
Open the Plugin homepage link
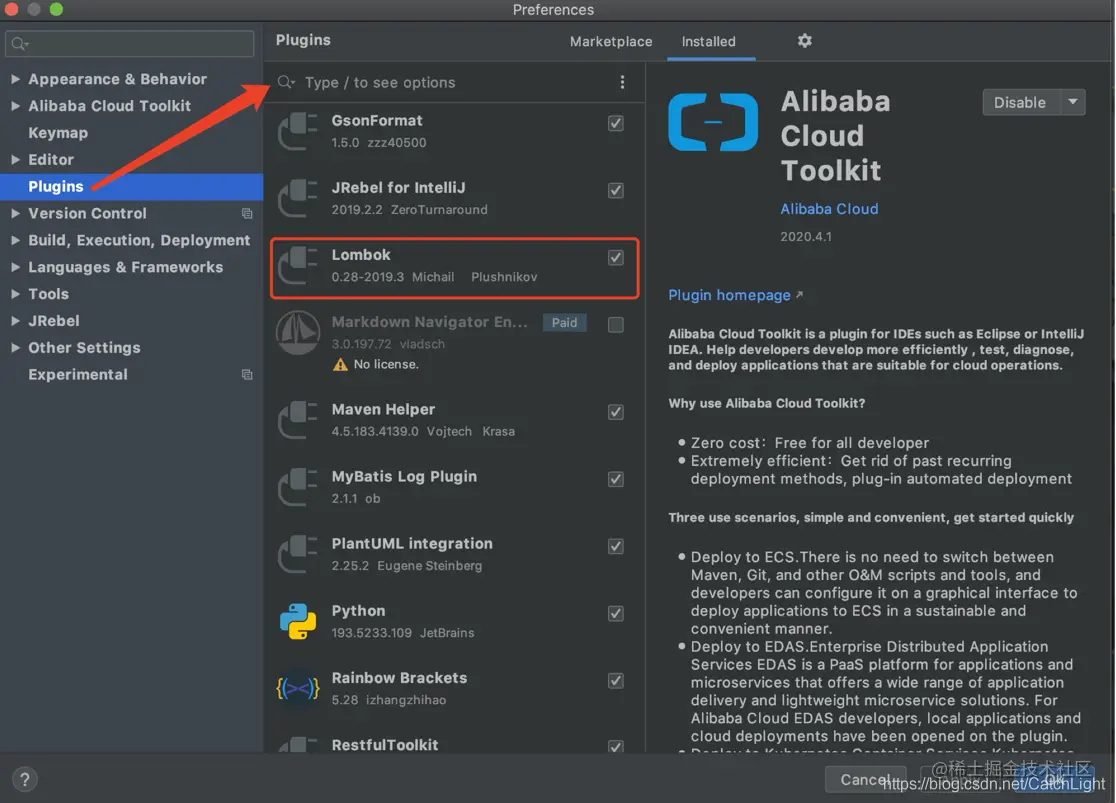(x=729, y=295)
